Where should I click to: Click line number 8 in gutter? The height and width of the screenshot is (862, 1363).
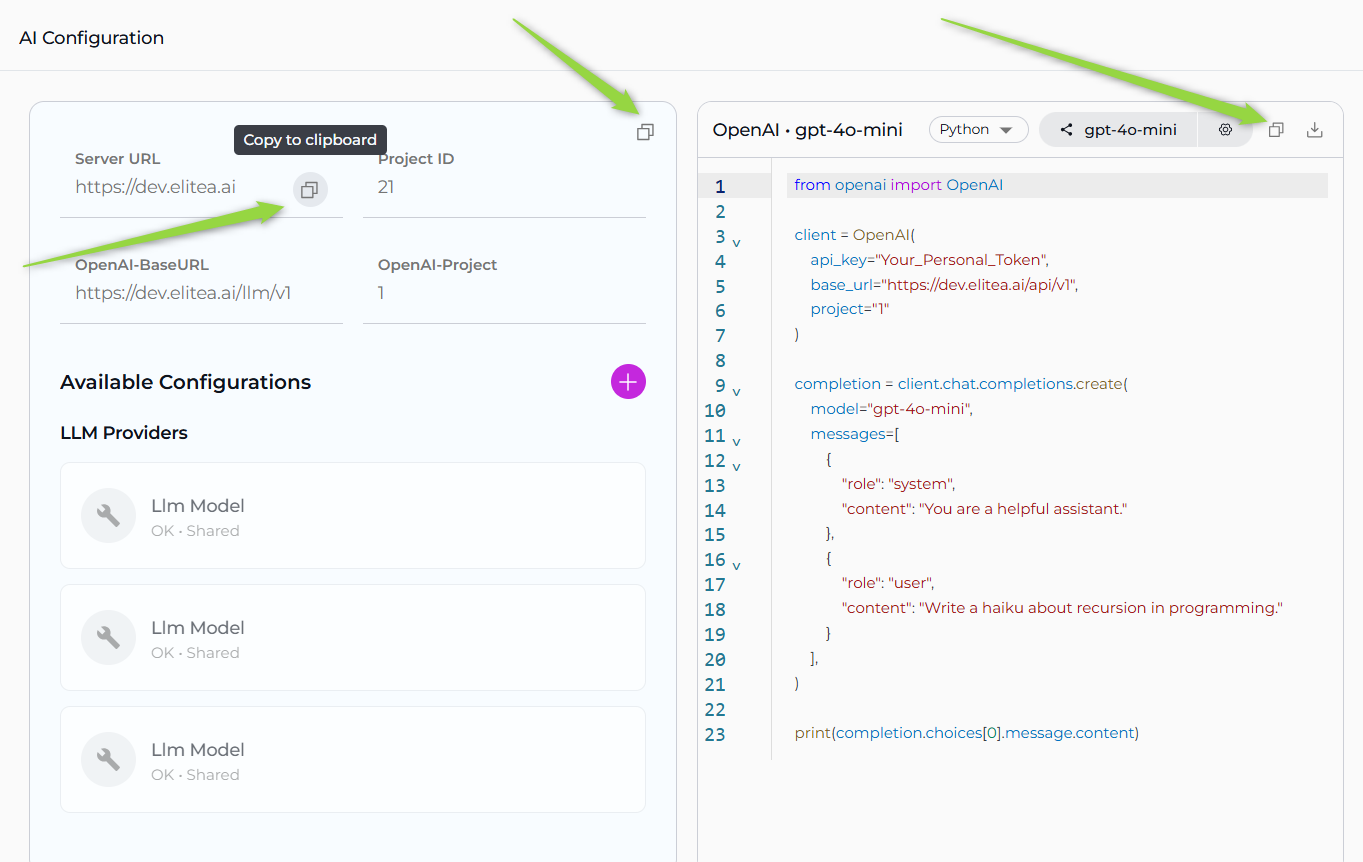pyautogui.click(x=720, y=360)
